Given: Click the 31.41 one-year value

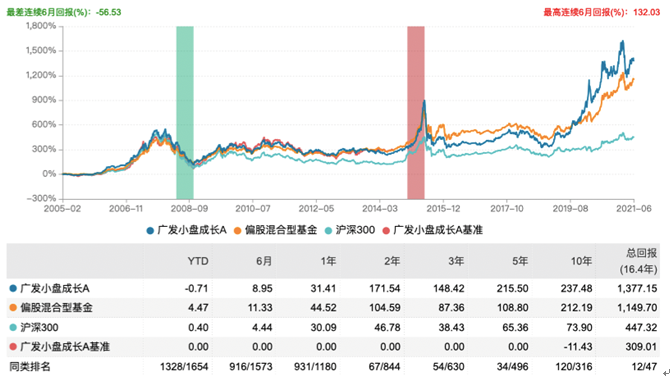Looking at the screenshot, I should [x=324, y=289].
